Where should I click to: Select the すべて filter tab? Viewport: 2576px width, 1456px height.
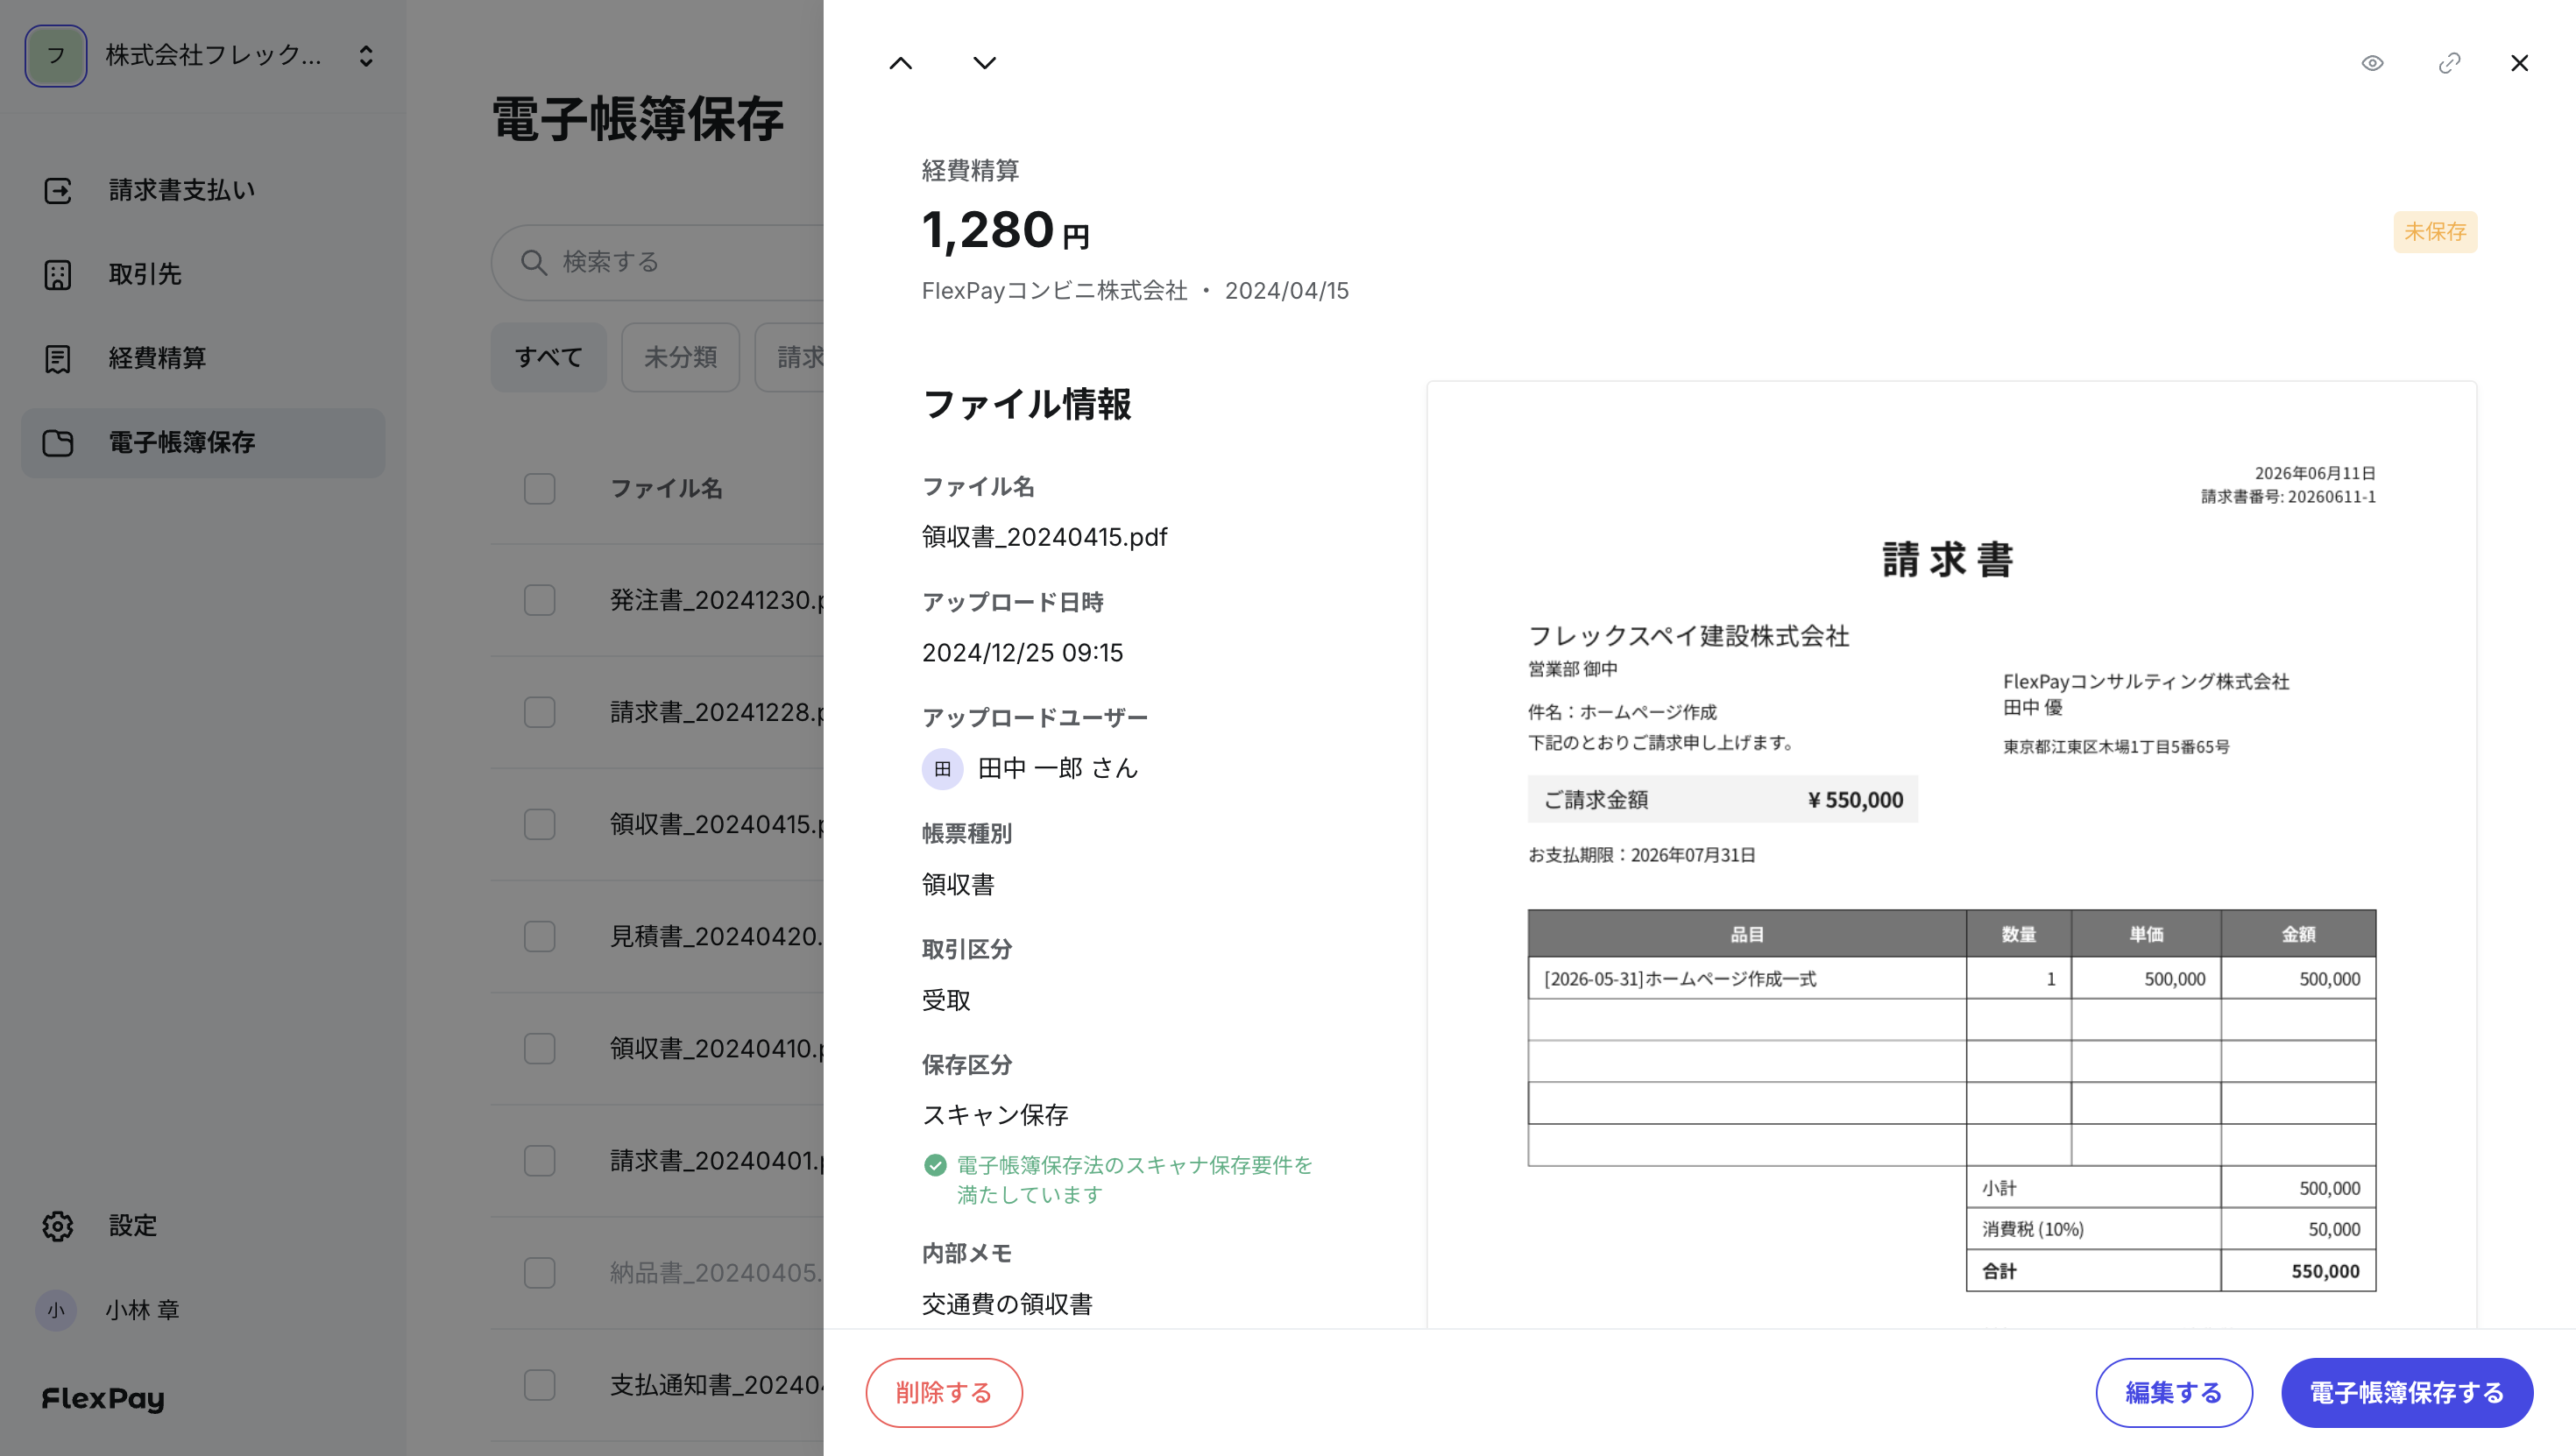548,357
